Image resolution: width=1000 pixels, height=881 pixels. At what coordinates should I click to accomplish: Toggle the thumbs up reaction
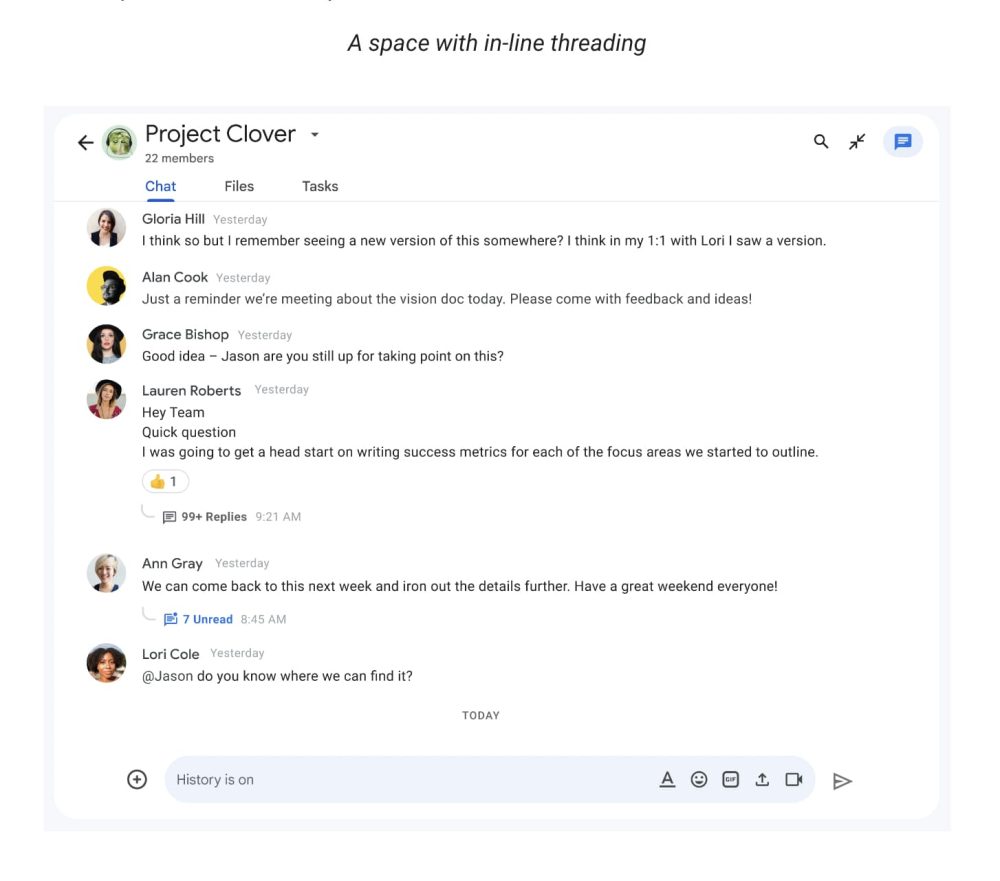click(x=165, y=482)
